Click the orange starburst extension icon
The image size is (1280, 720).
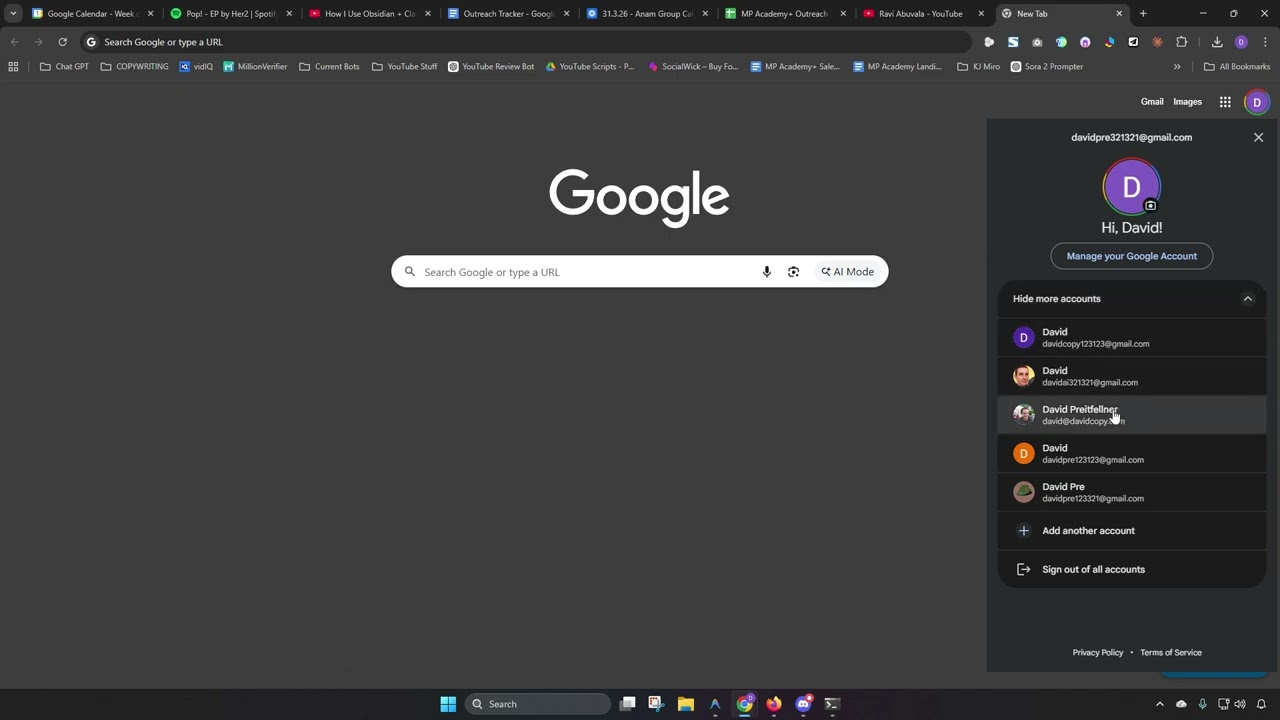1157,42
